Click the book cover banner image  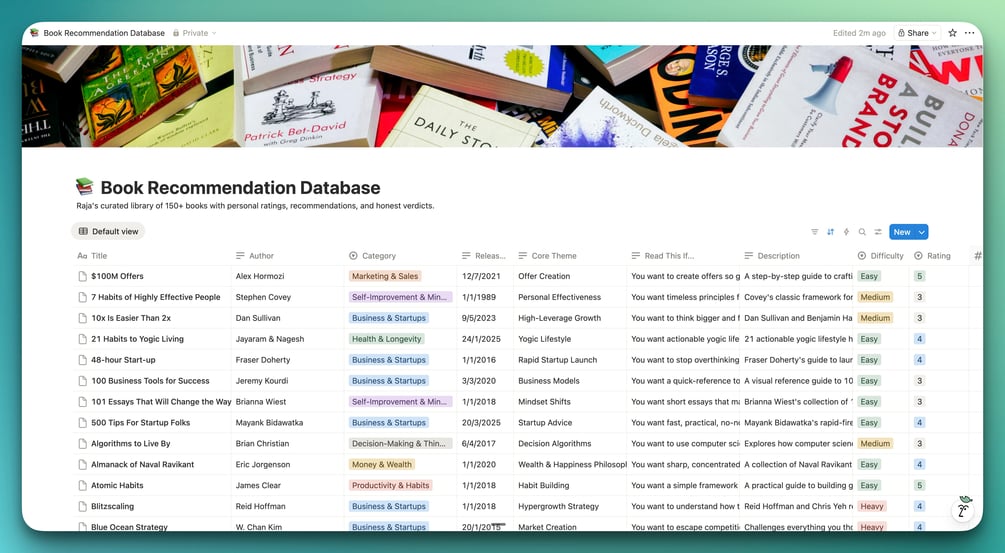[x=502, y=96]
